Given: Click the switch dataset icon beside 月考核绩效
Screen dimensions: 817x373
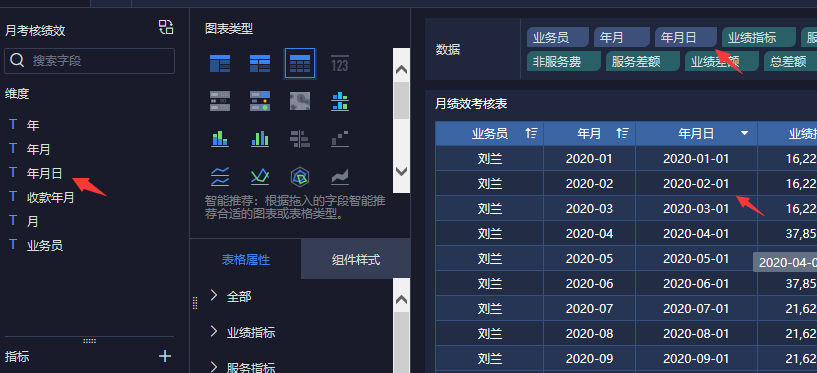Looking at the screenshot, I should coord(166,28).
